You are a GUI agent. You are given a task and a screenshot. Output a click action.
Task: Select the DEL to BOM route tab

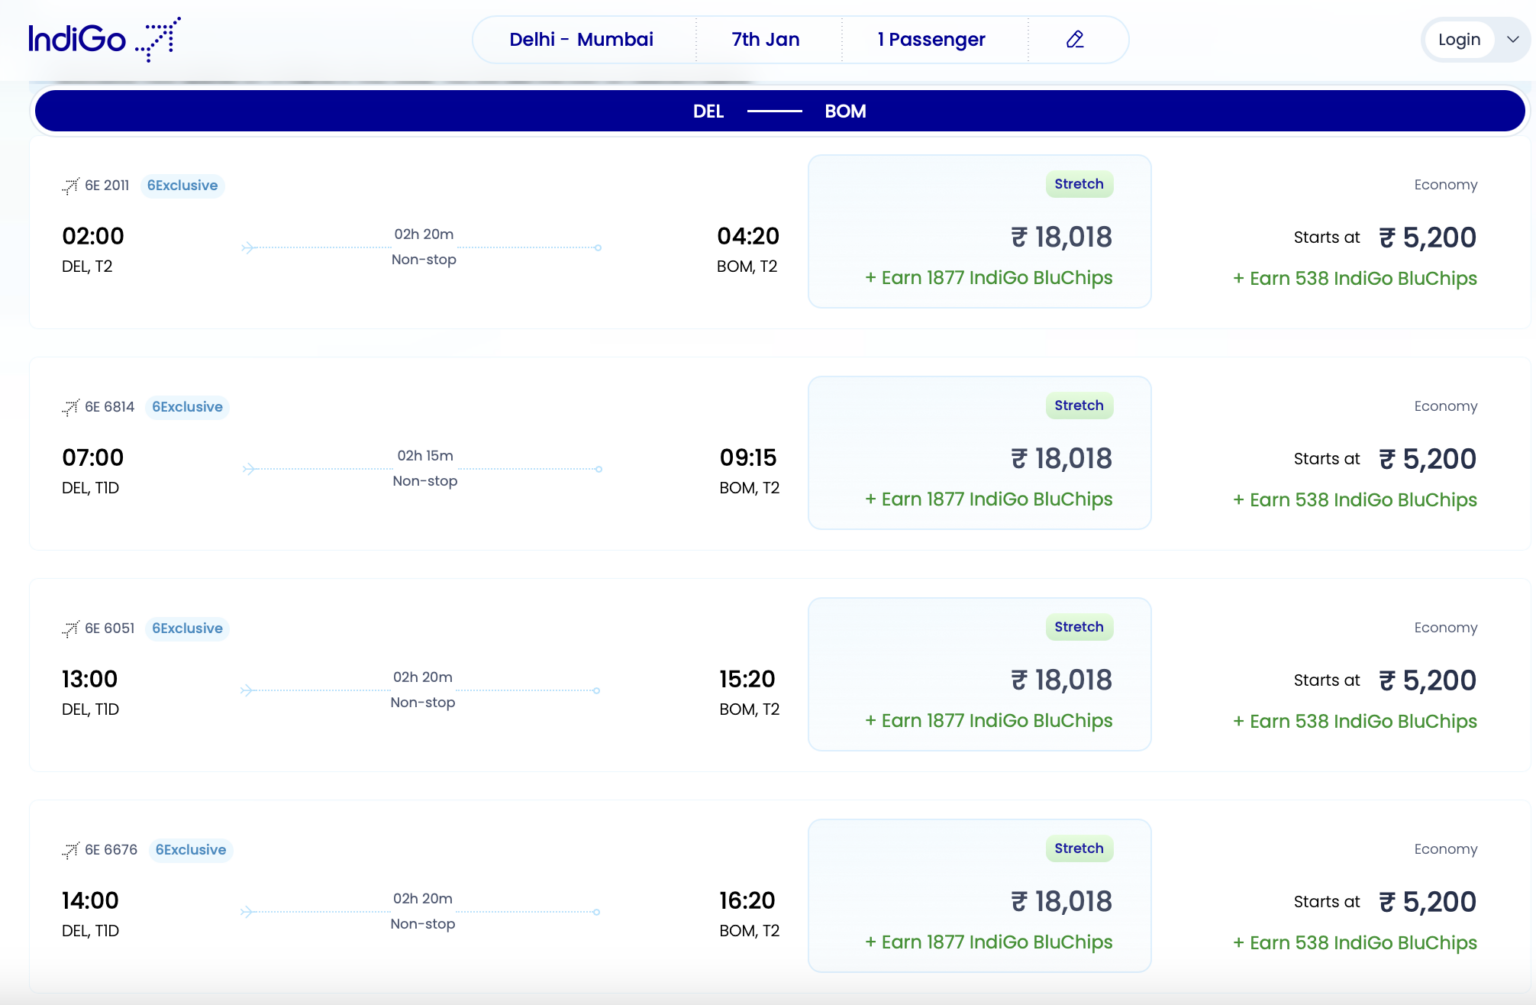point(777,111)
